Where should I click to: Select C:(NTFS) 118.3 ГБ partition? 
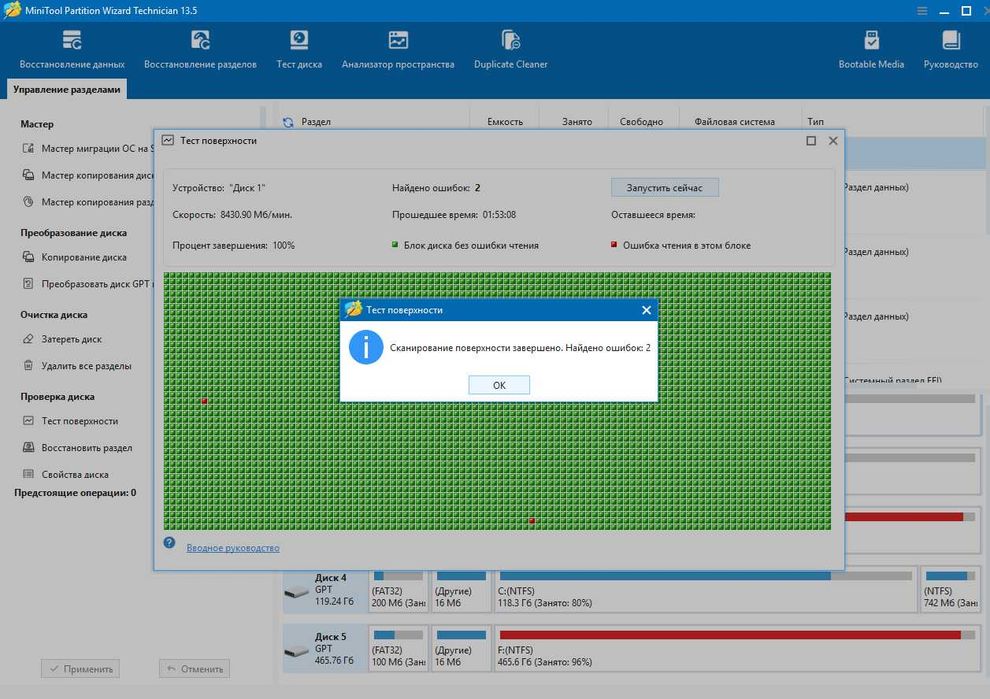pyautogui.click(x=705, y=590)
